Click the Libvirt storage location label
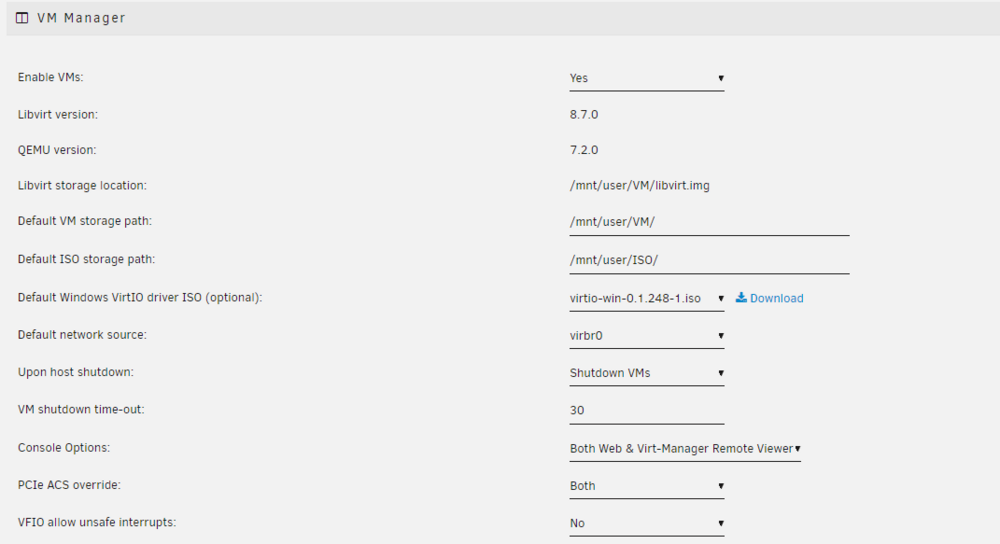Image resolution: width=1000 pixels, height=544 pixels. click(x=82, y=186)
